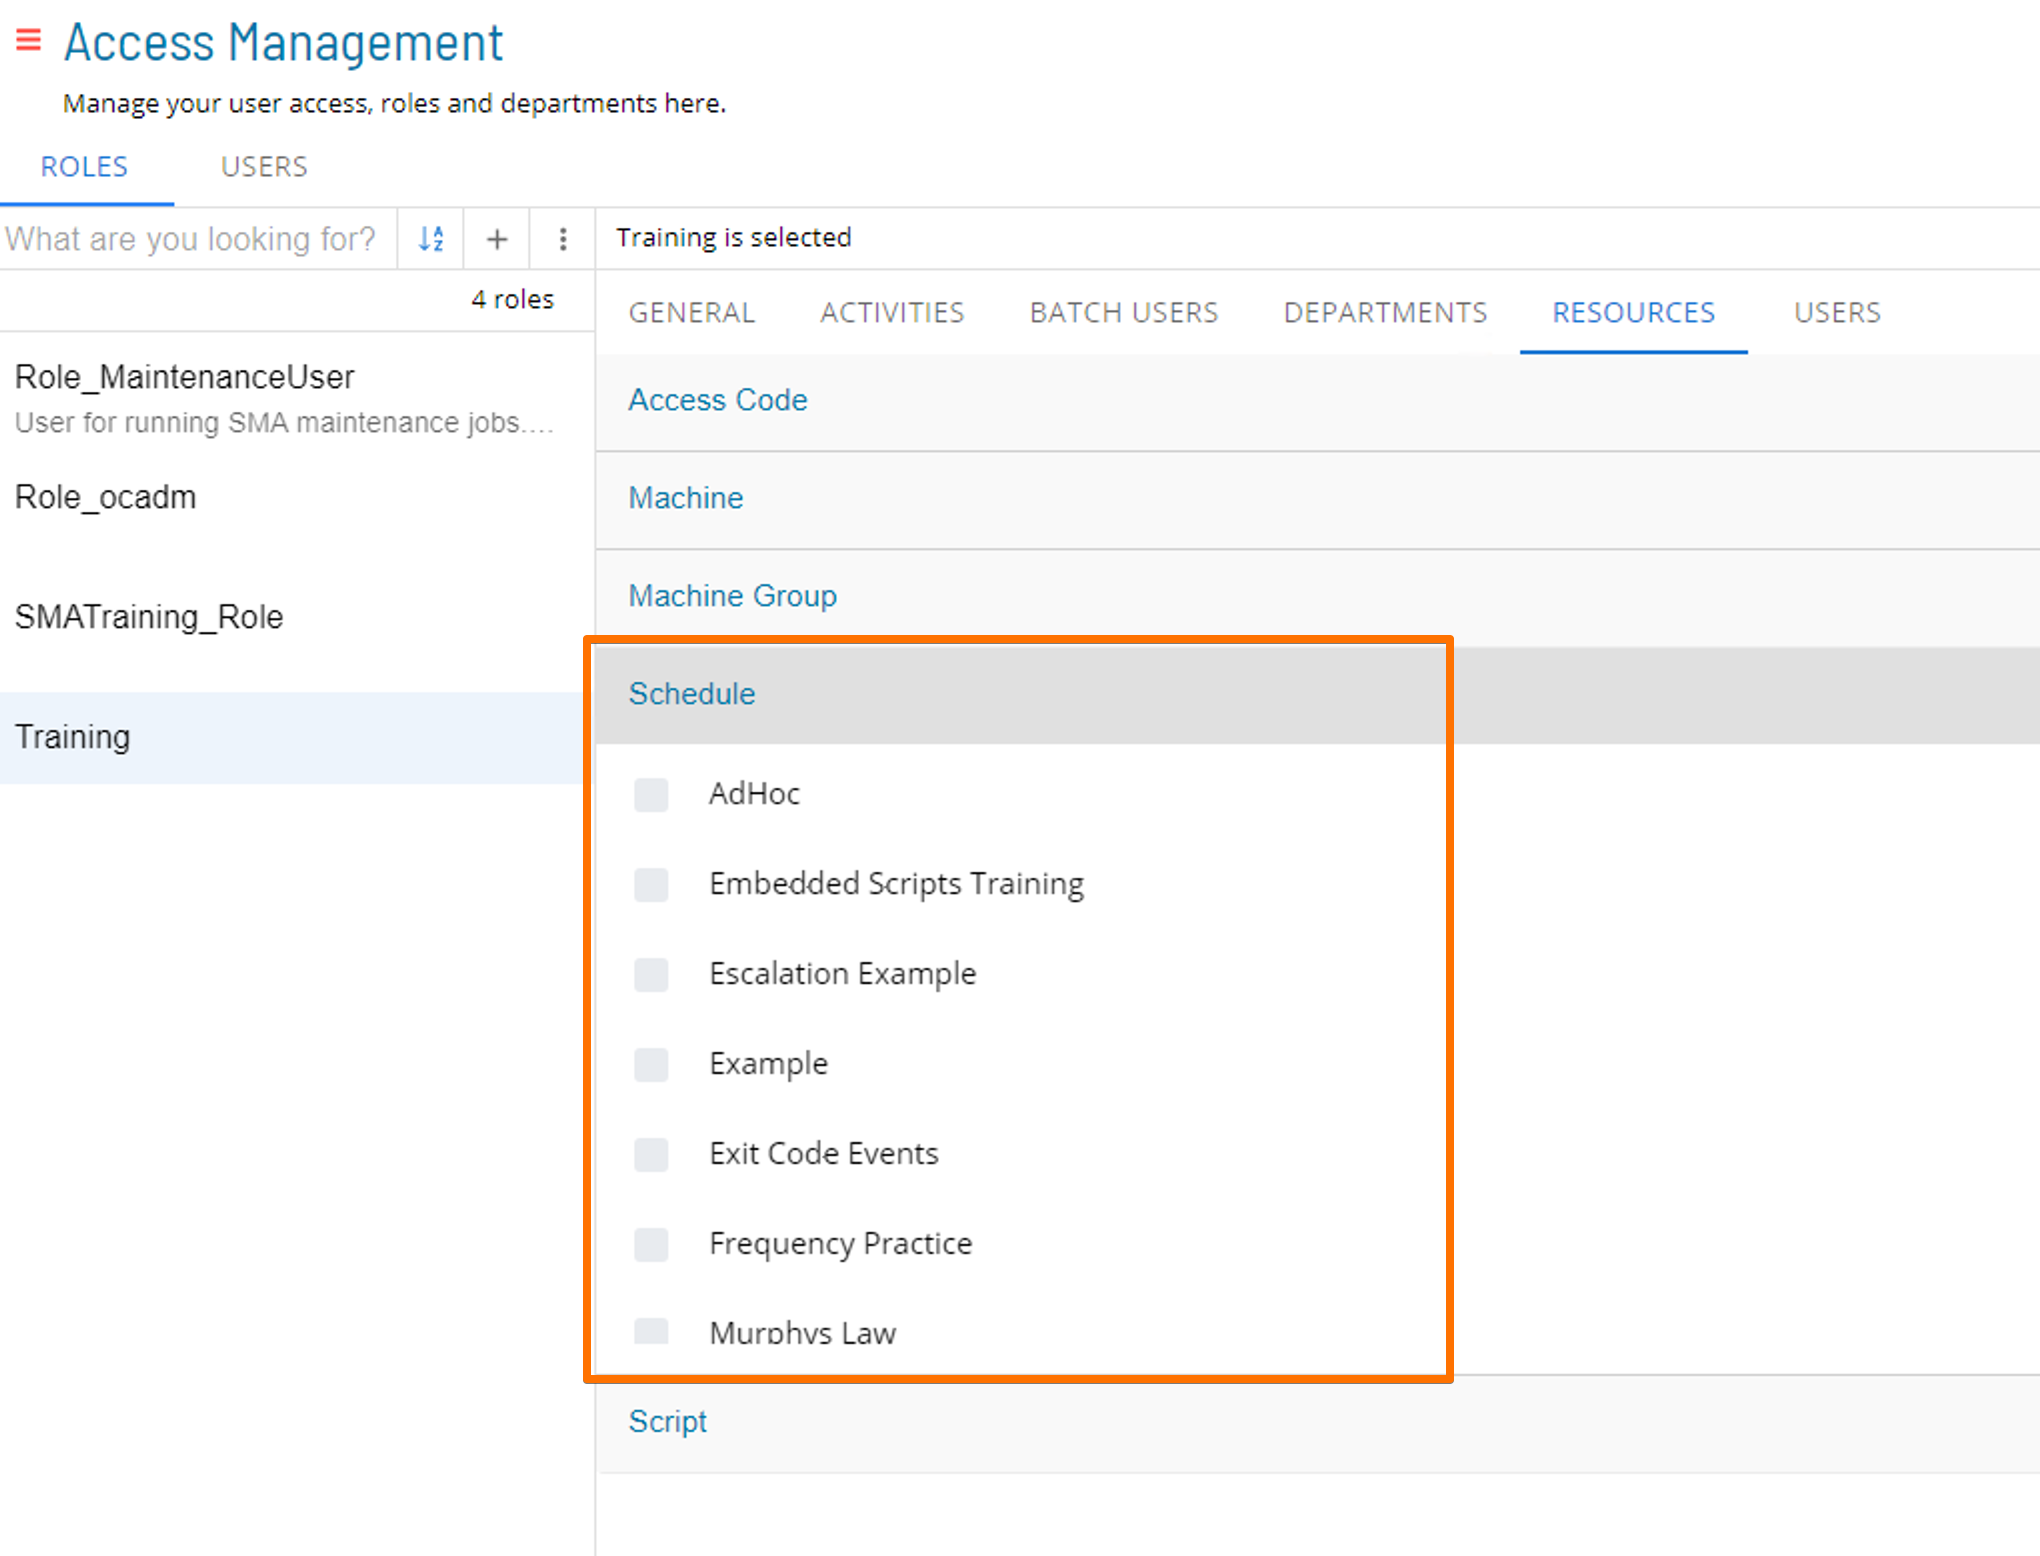
Task: Click the role search input field
Action: (x=198, y=239)
